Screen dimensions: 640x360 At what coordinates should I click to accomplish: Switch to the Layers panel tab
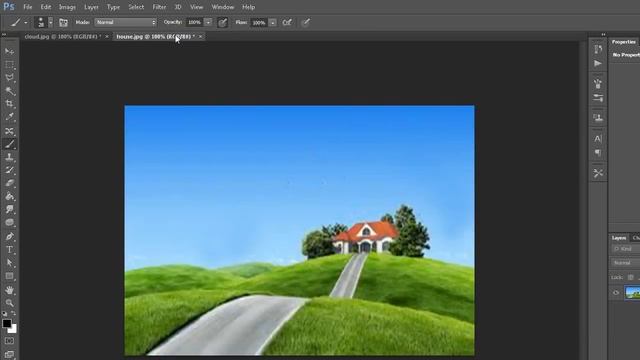(x=619, y=238)
